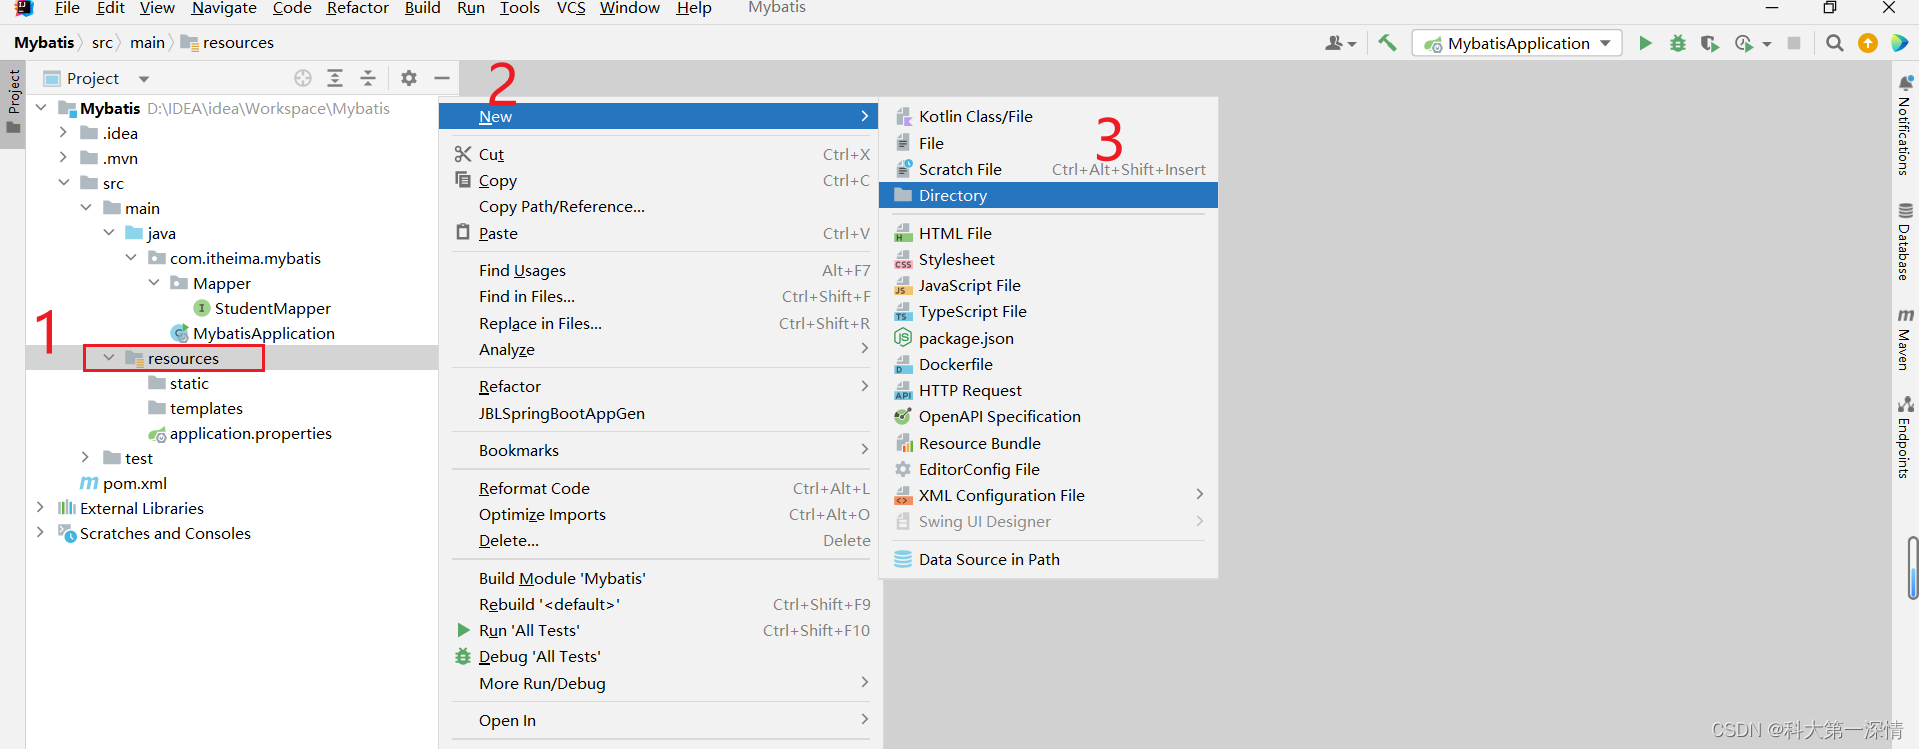Select StudentMapper interface in tree

[x=272, y=308]
